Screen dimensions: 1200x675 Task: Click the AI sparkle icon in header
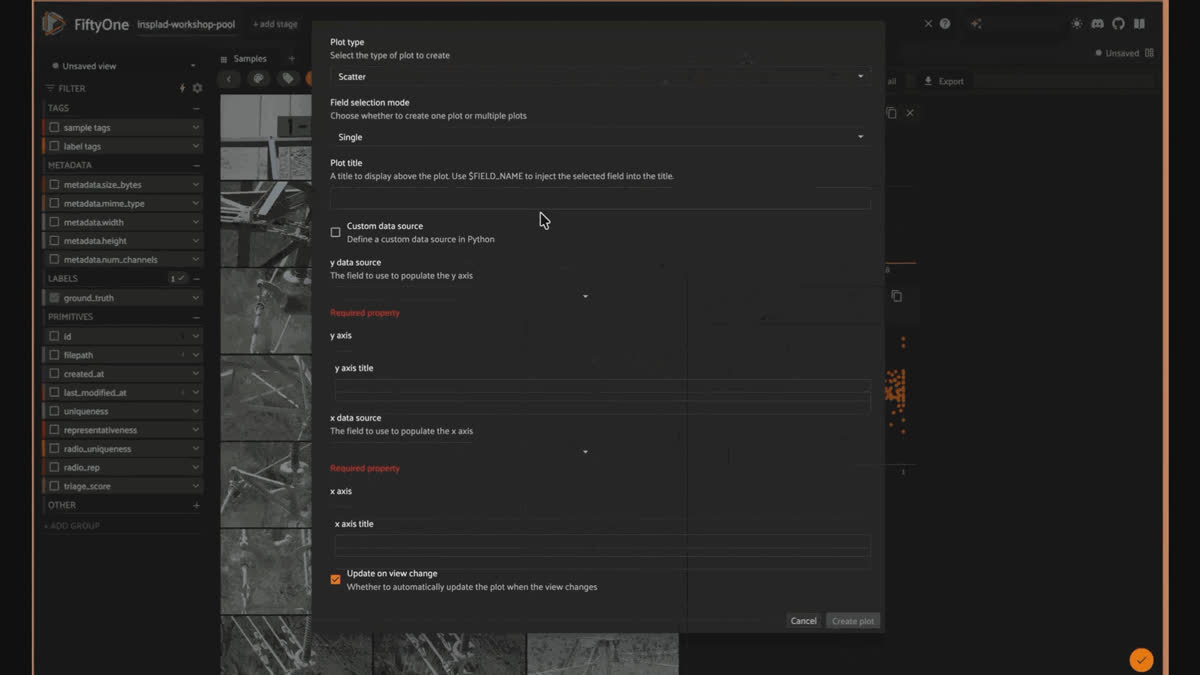pyautogui.click(x=976, y=24)
